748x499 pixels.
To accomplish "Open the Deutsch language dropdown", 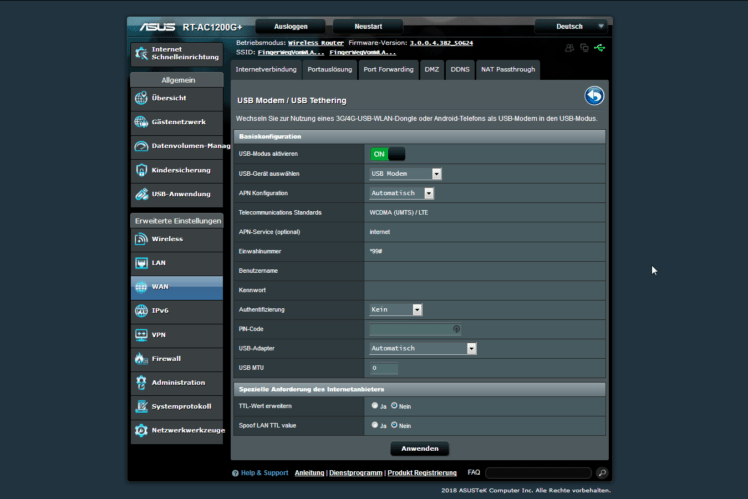I will pyautogui.click(x=571, y=27).
